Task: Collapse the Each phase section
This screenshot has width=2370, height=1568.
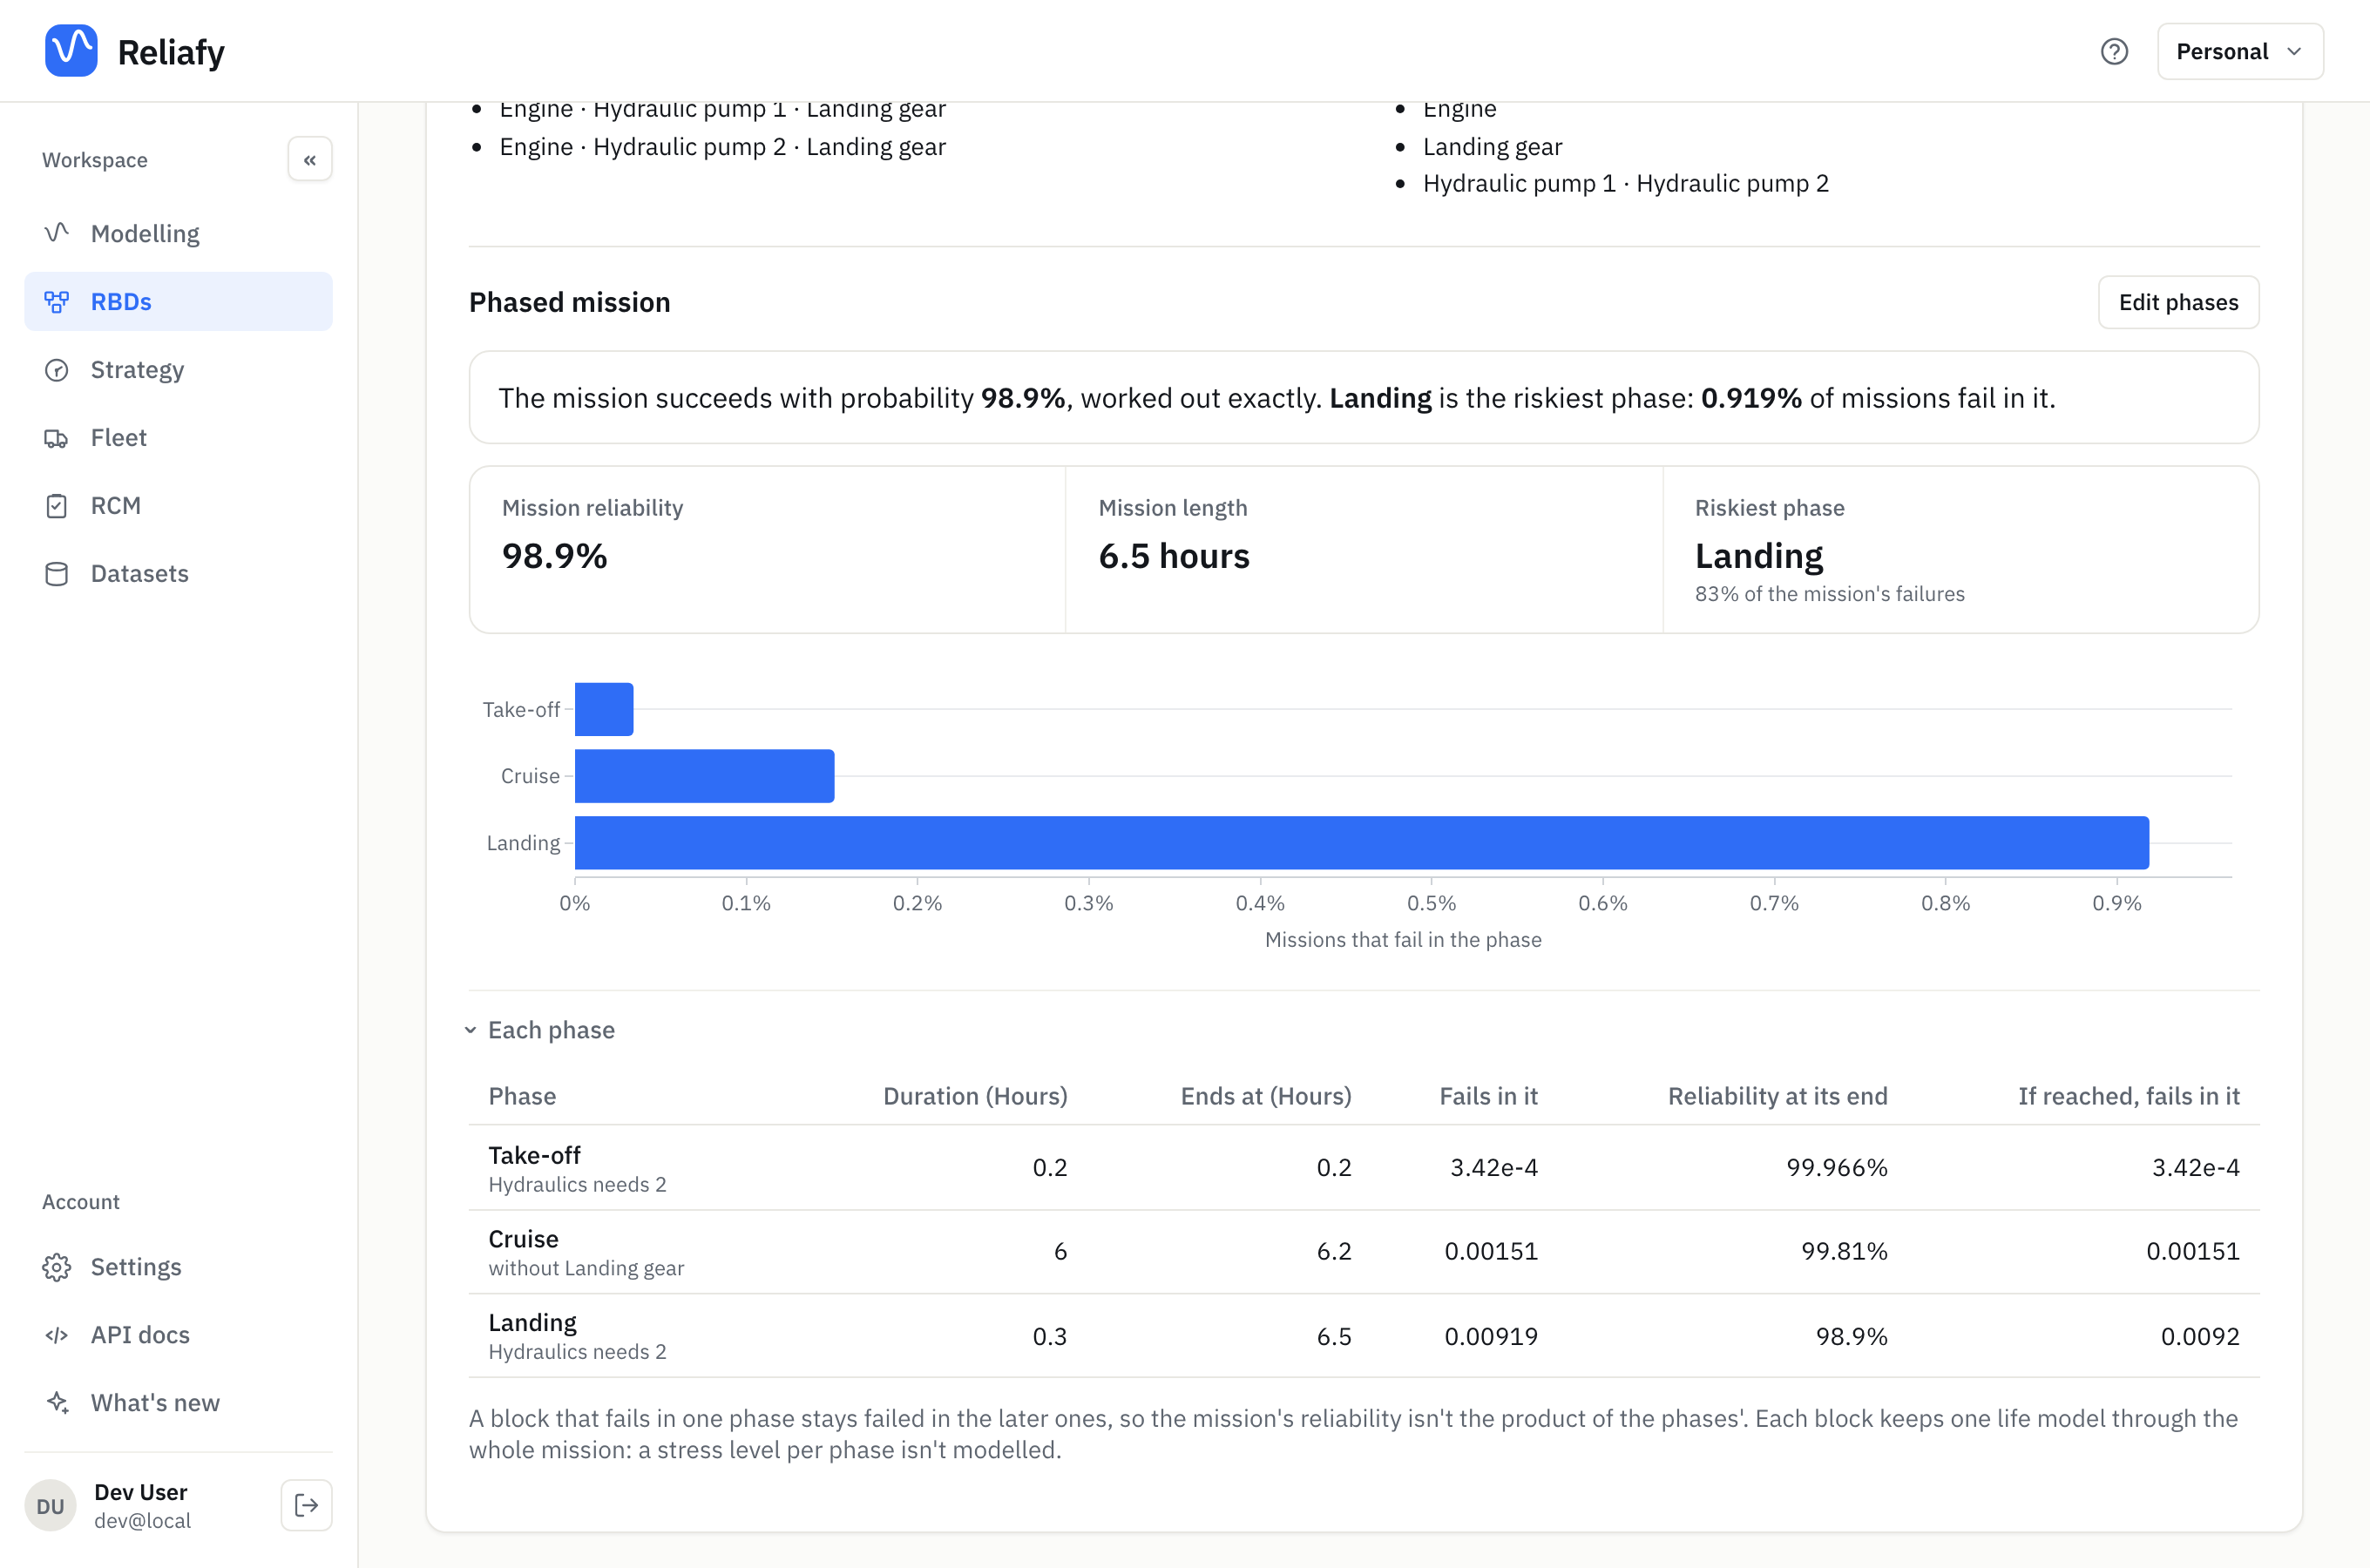Action: click(541, 1030)
